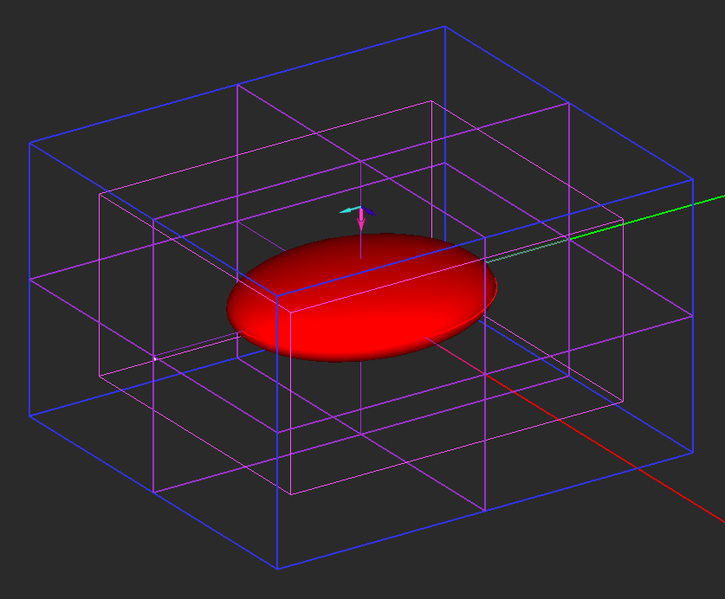Screen dimensions: 725x599
Task: Grab the dark blue gizmo arrow
Action: (x=369, y=211)
